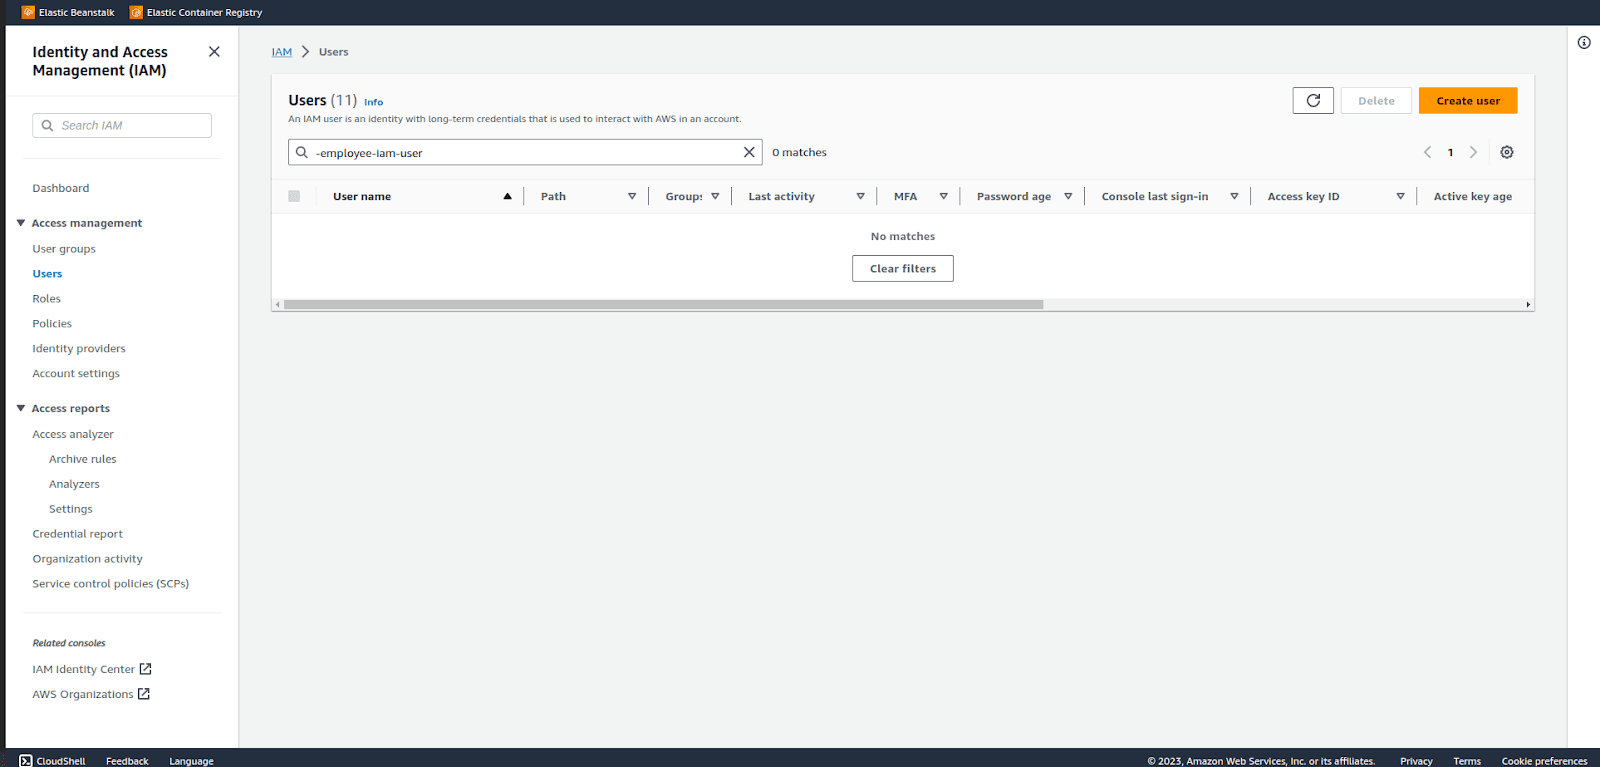The image size is (1600, 767).
Task: Open AWS Organizations link
Action: (x=83, y=695)
